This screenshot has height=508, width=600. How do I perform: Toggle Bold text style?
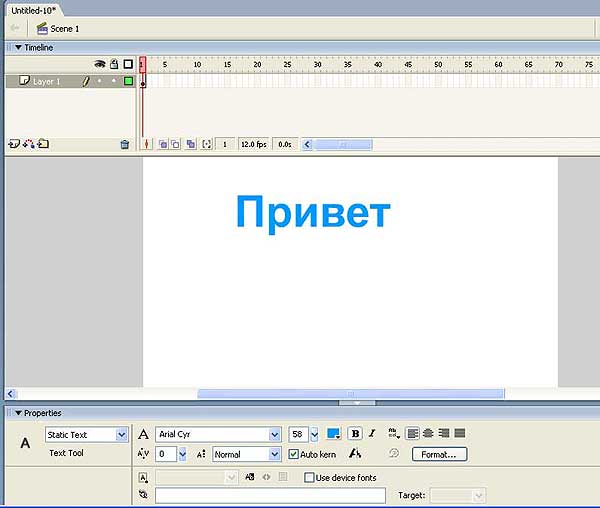click(355, 433)
